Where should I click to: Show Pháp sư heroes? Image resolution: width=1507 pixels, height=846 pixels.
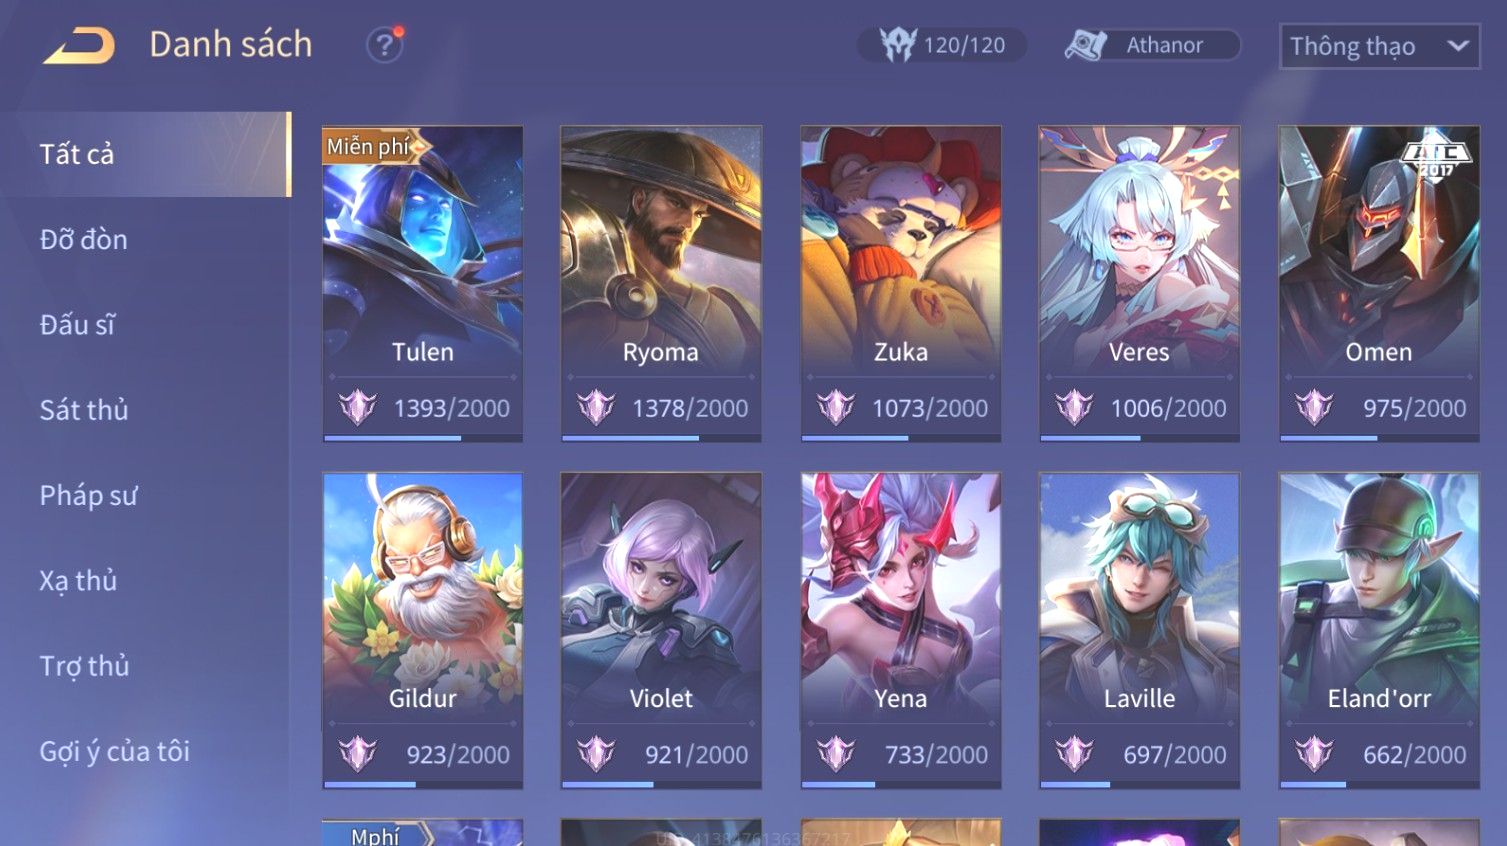pyautogui.click(x=88, y=495)
